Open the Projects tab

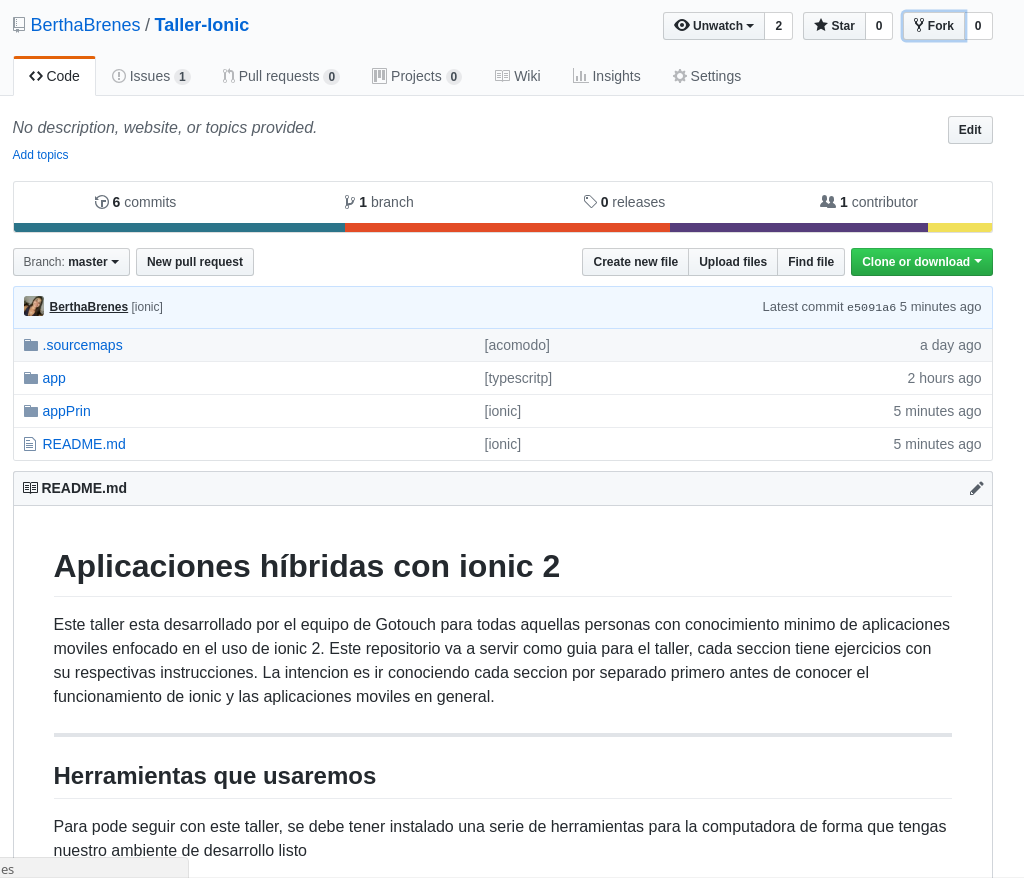[x=417, y=76]
